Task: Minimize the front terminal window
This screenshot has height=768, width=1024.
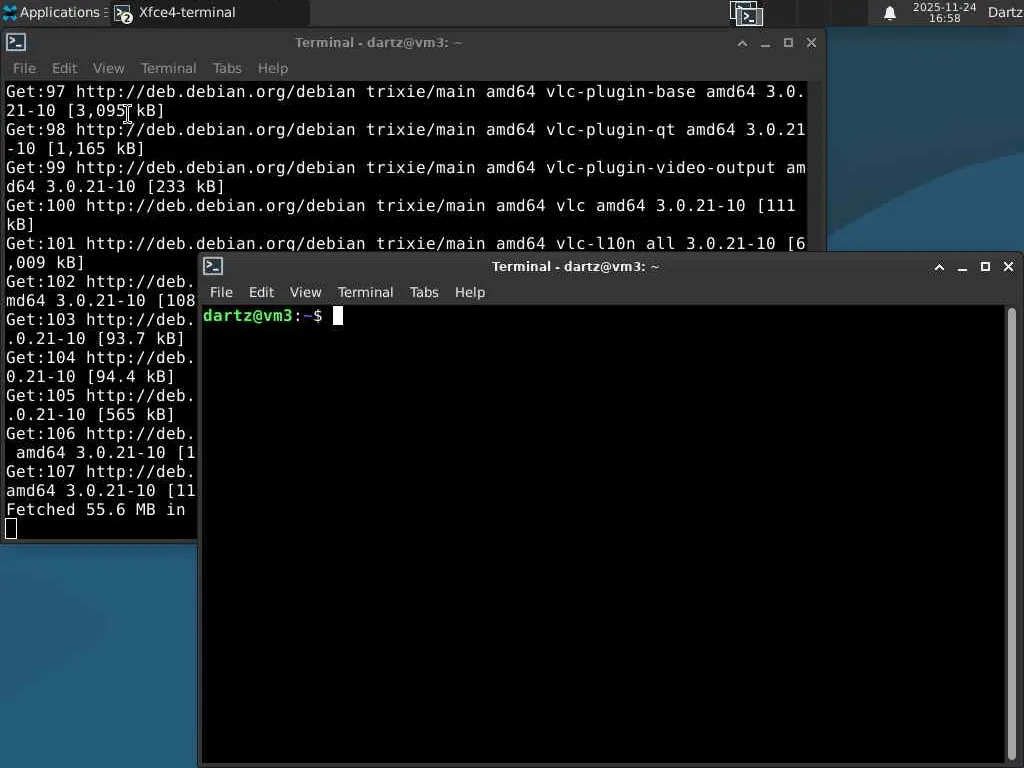Action: [x=962, y=266]
